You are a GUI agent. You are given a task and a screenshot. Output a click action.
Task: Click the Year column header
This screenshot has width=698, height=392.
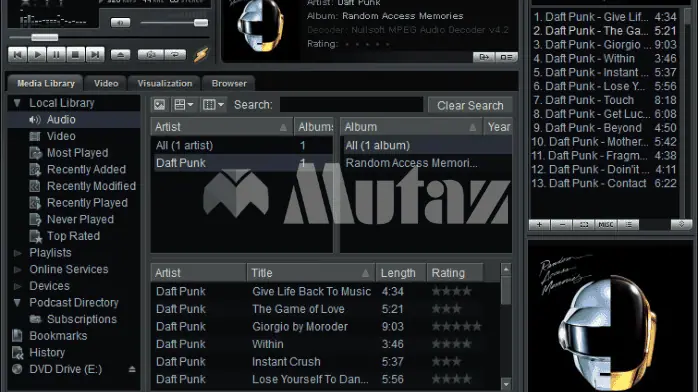[x=498, y=127]
